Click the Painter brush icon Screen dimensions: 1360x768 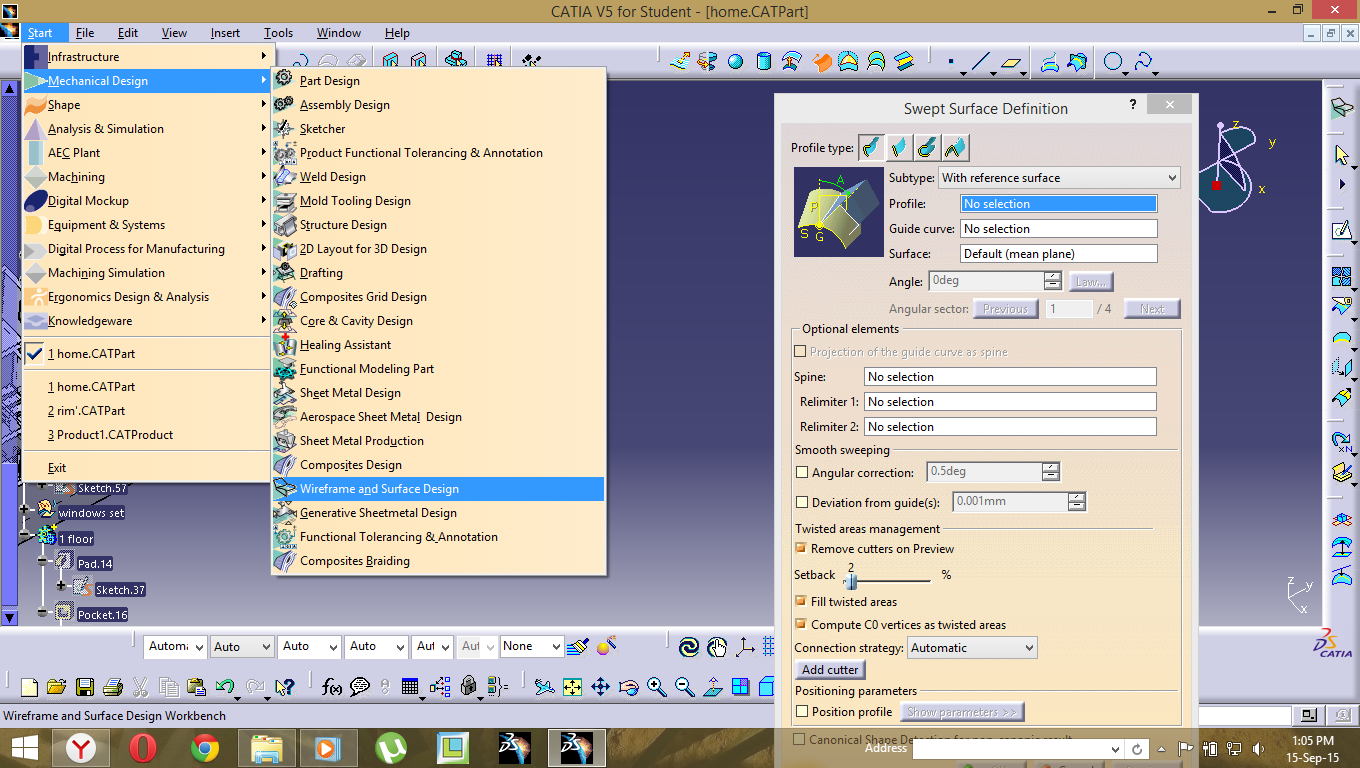click(577, 647)
